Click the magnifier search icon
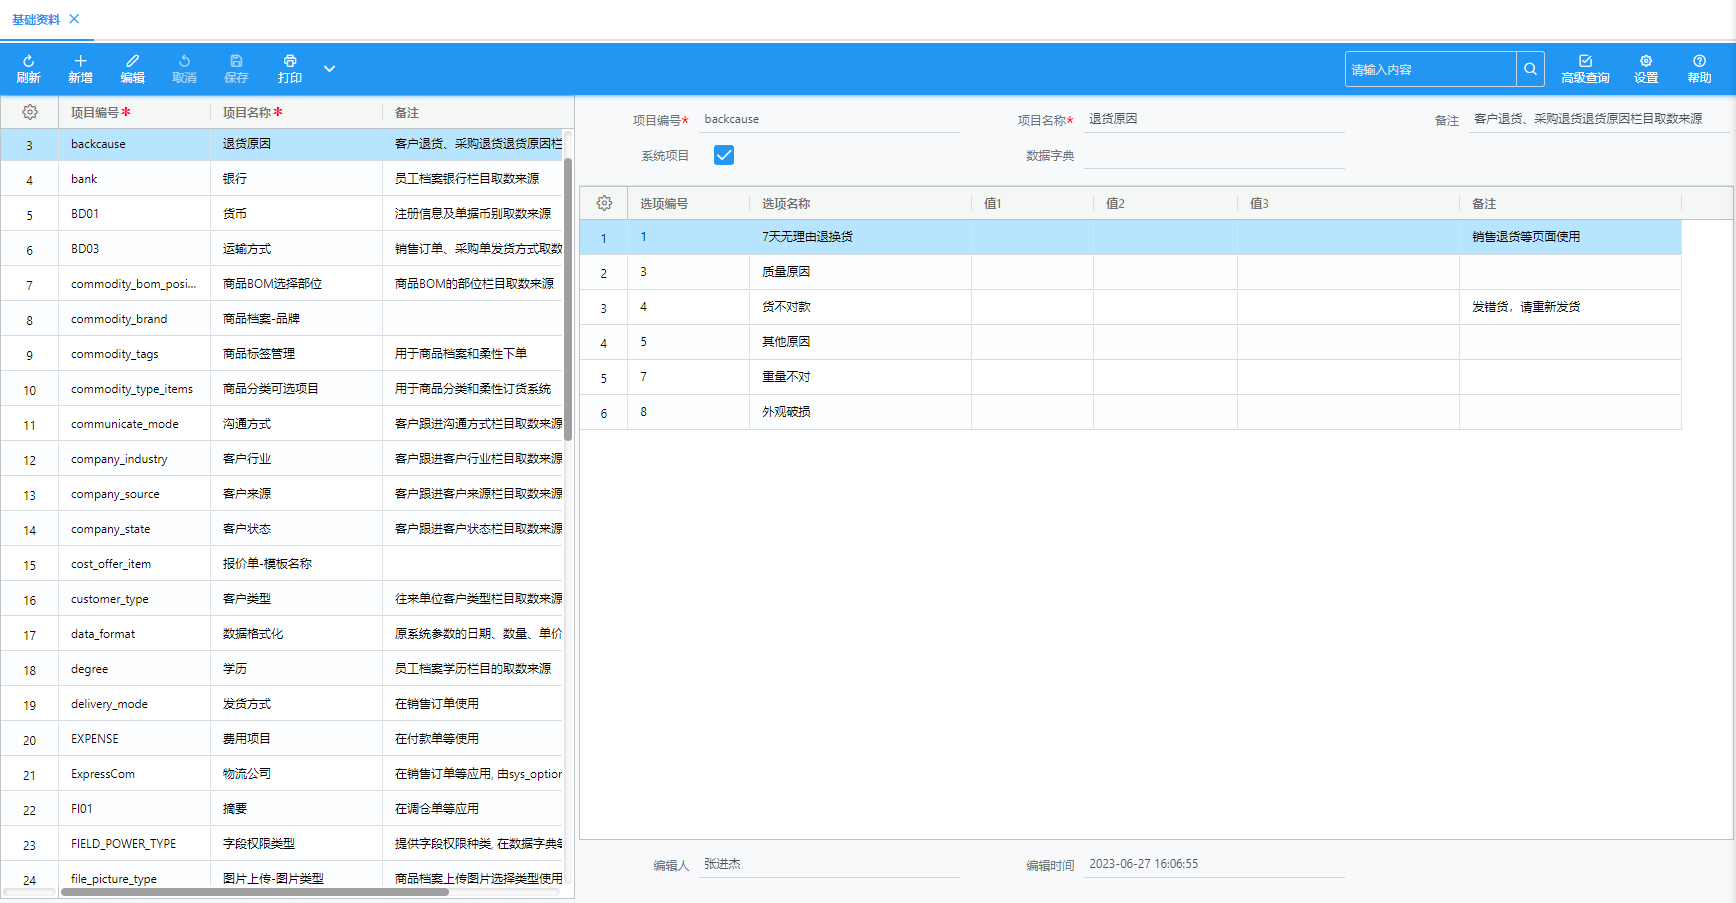1736x903 pixels. coord(1530,68)
